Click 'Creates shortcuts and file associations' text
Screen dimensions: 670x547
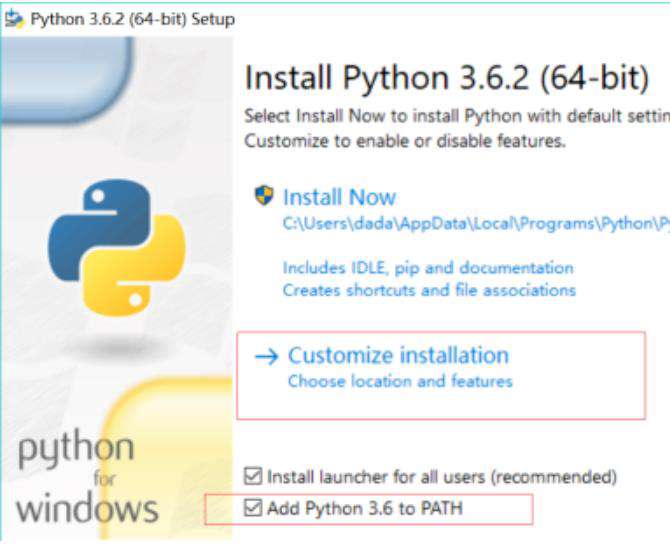[429, 291]
